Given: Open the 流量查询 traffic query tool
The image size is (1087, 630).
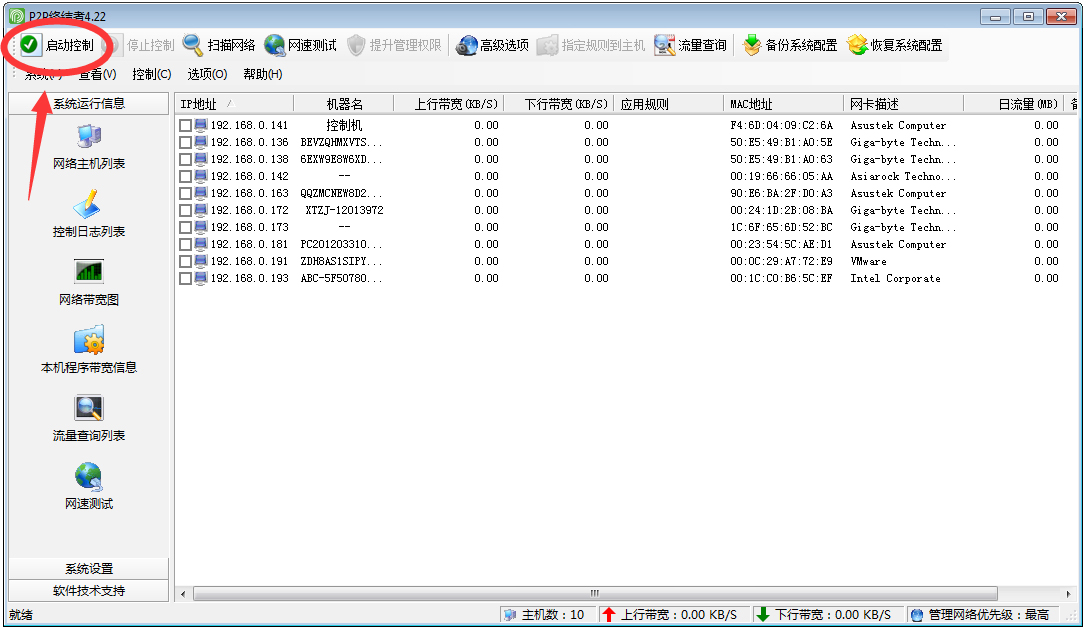Looking at the screenshot, I should (689, 44).
